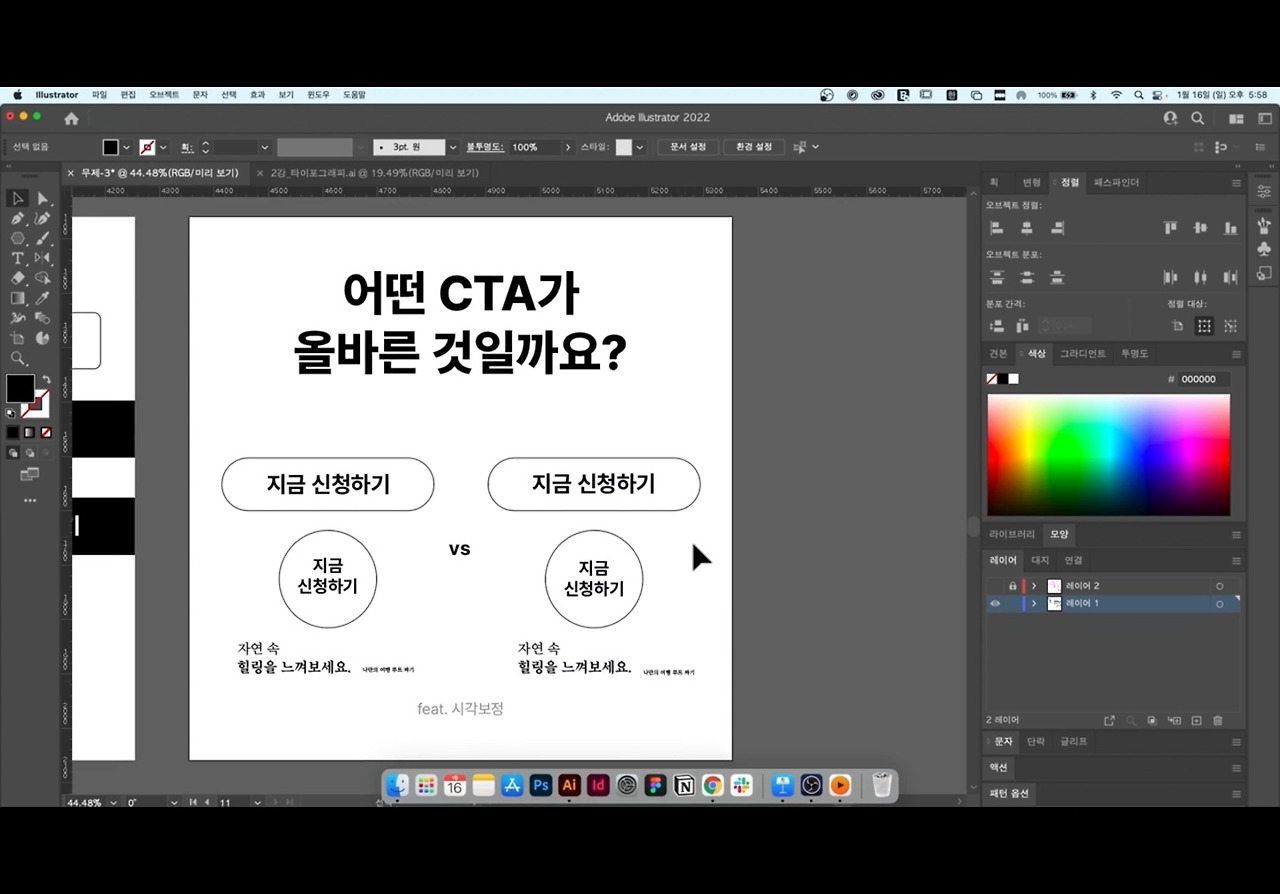Open the Gradient tool
This screenshot has width=1280, height=894.
16,298
